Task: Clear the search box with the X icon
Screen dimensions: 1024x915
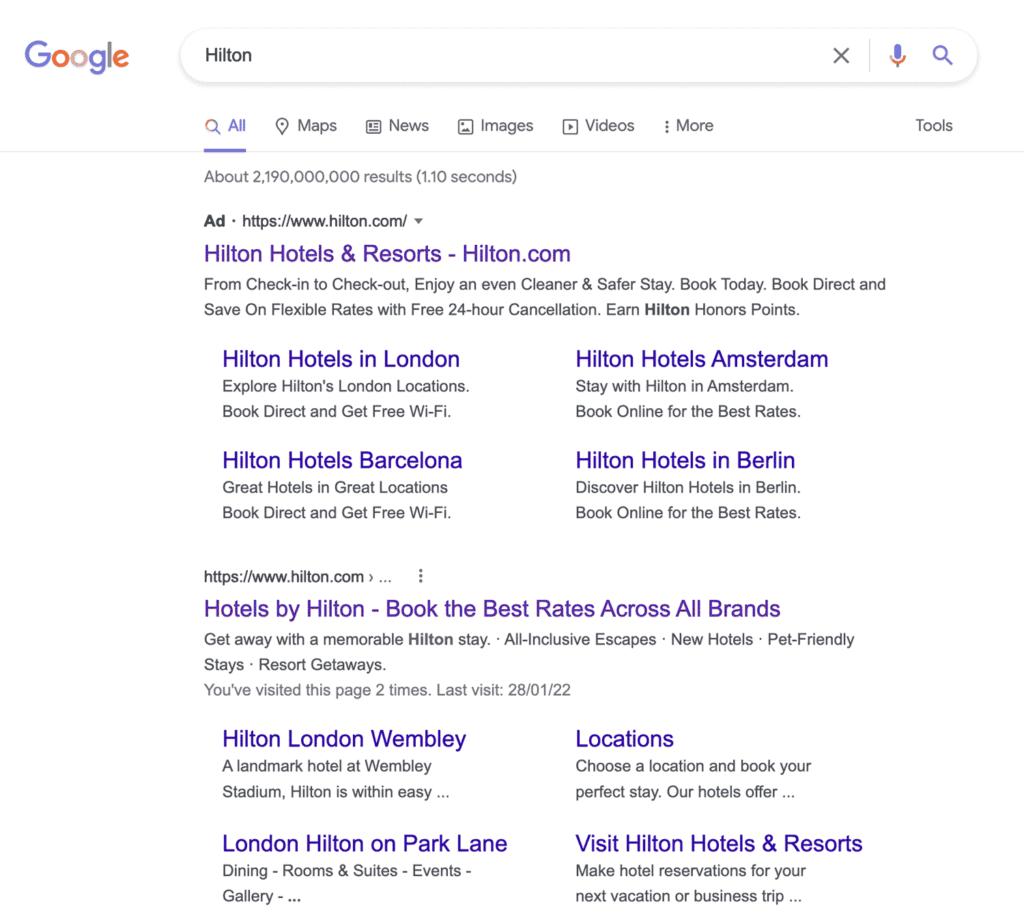Action: coord(840,55)
